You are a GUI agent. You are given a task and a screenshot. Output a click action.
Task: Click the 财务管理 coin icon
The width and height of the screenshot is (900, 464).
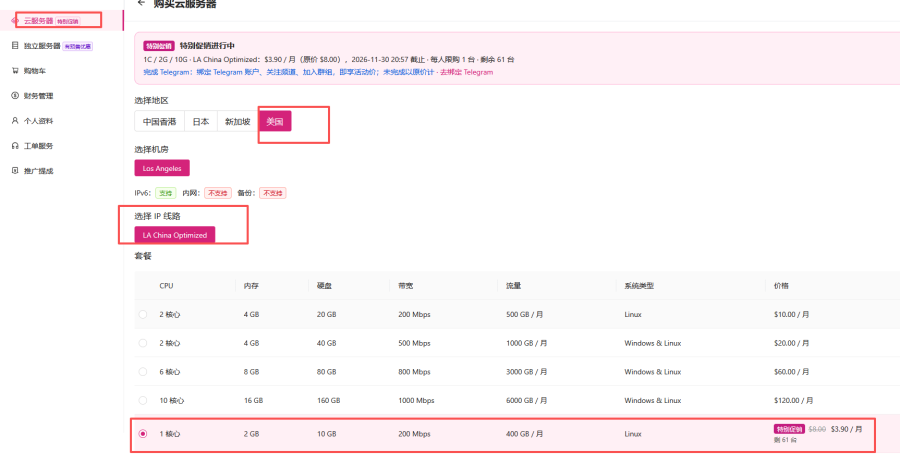coord(15,96)
